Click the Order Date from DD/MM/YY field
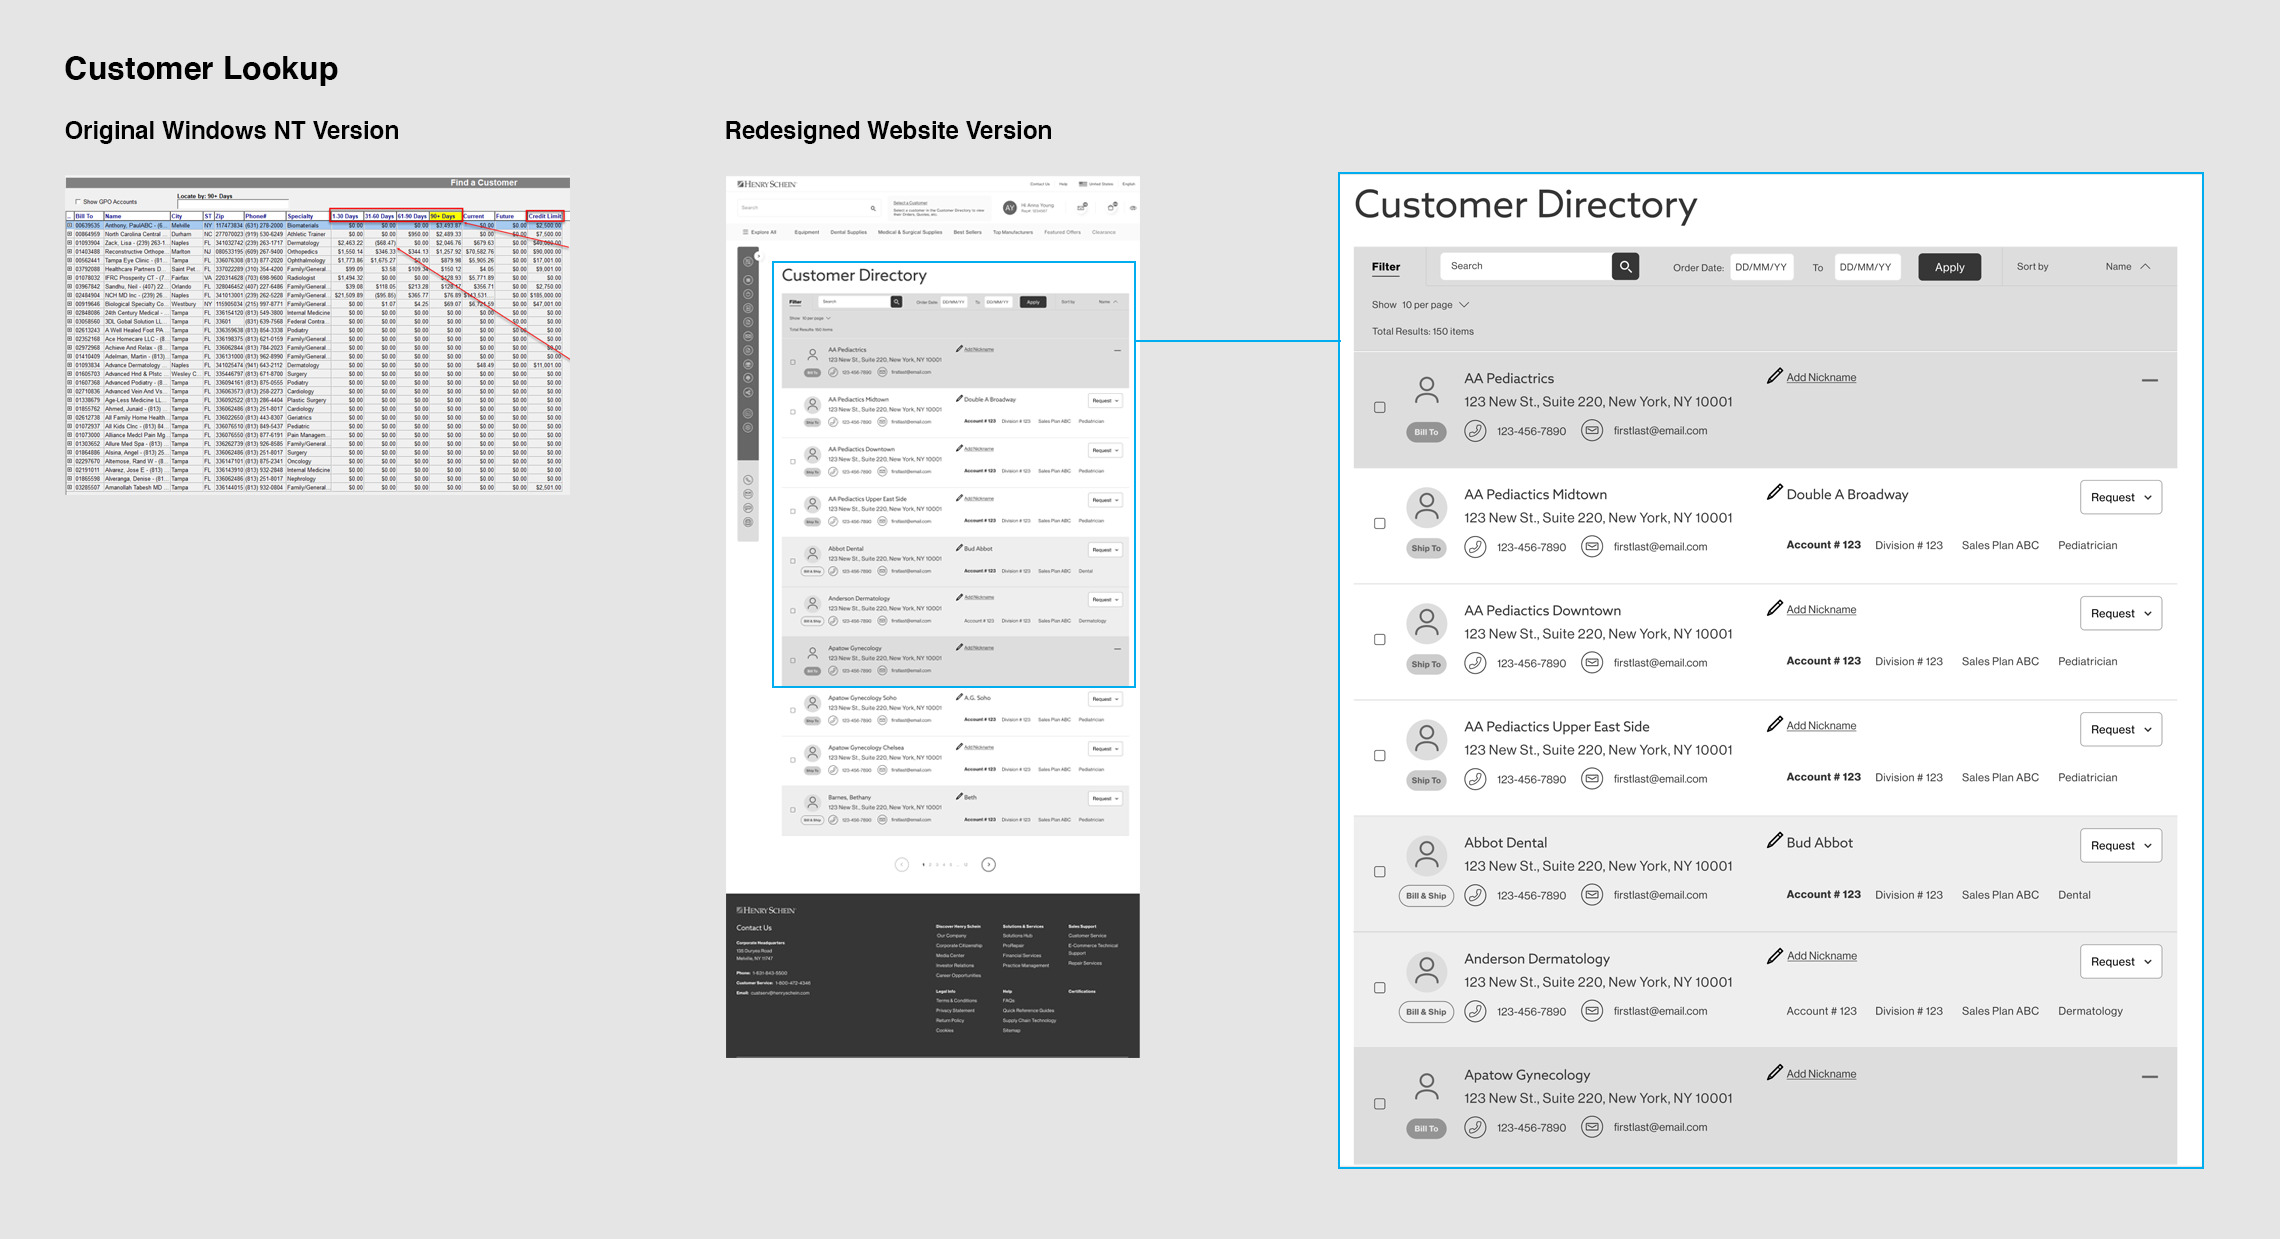Viewport: 2280px width, 1239px height. [1761, 267]
